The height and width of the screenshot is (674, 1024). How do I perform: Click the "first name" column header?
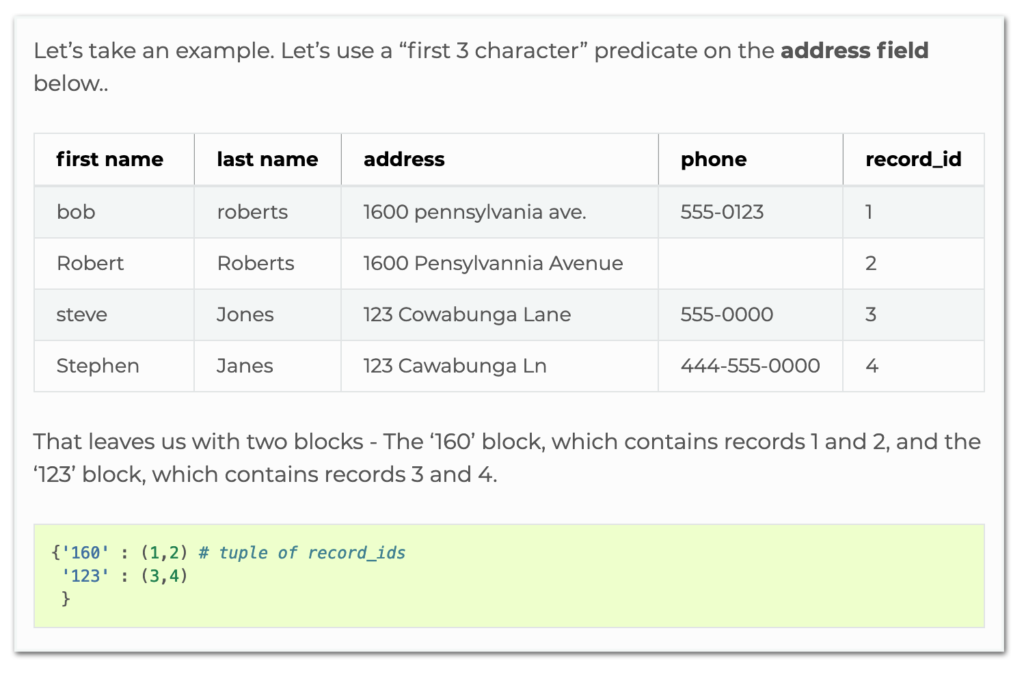coord(110,159)
